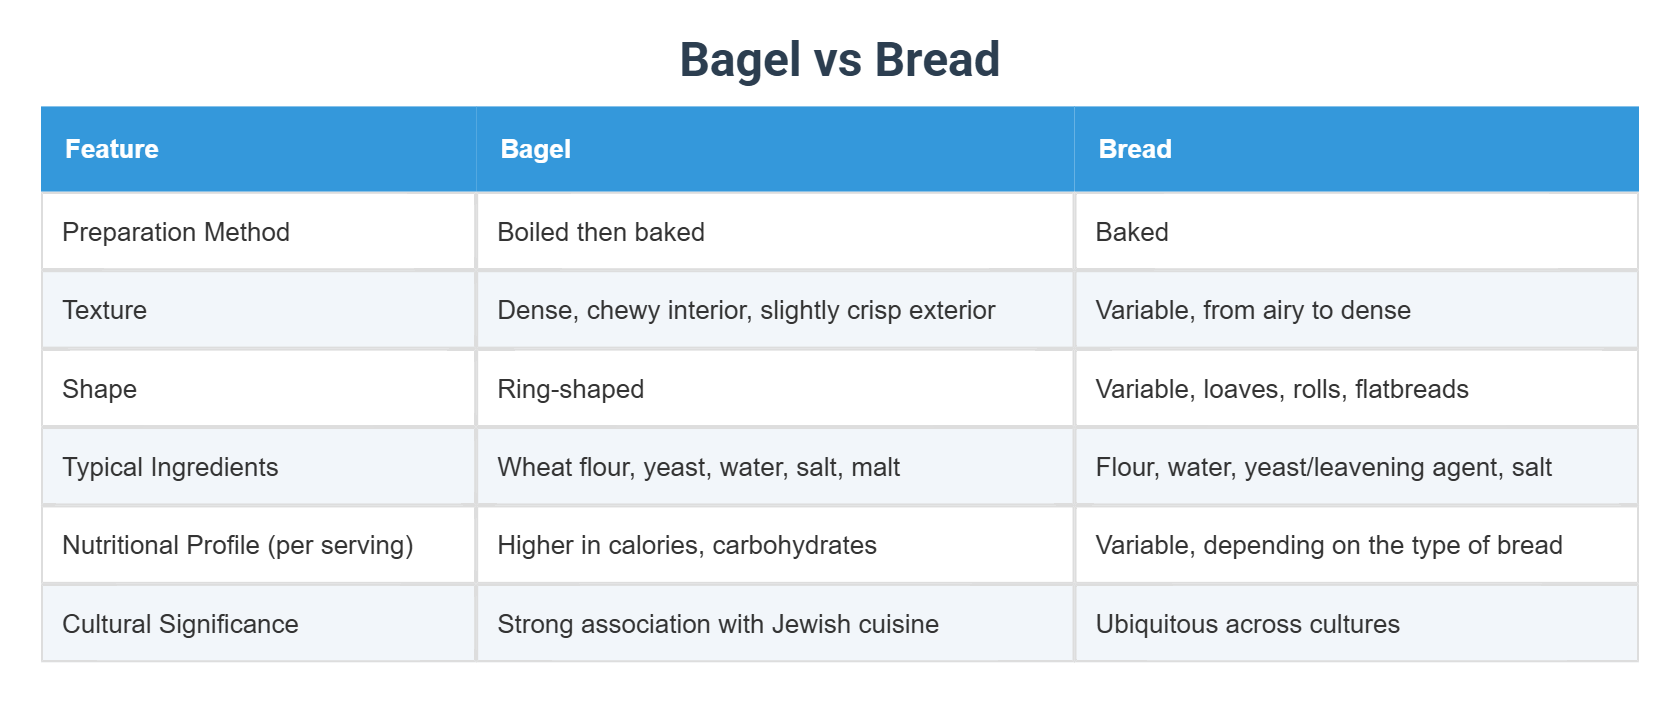Click the Feature column header
This screenshot has height=704, width=1680.
click(x=112, y=149)
